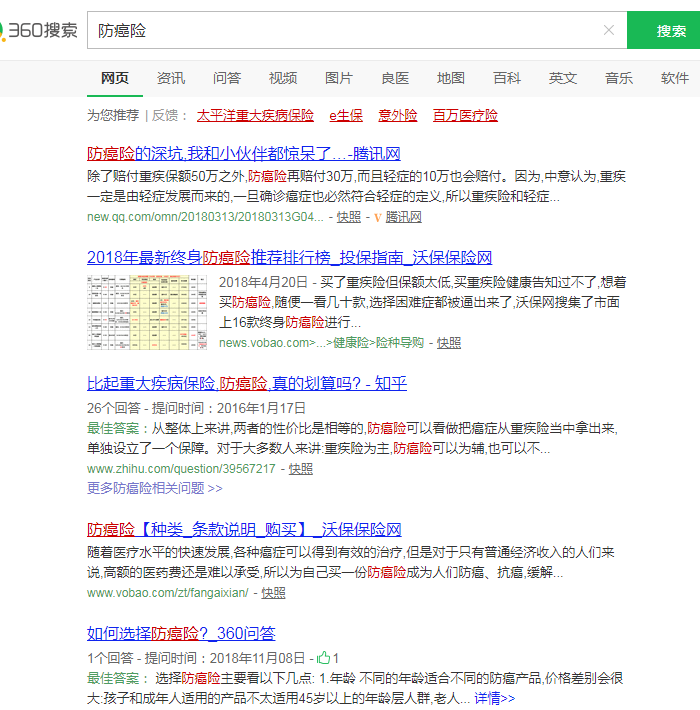Image resolution: width=700 pixels, height=710 pixels.
Task: Open the 知乎 result about 防癌险划算吗
Action: (247, 383)
